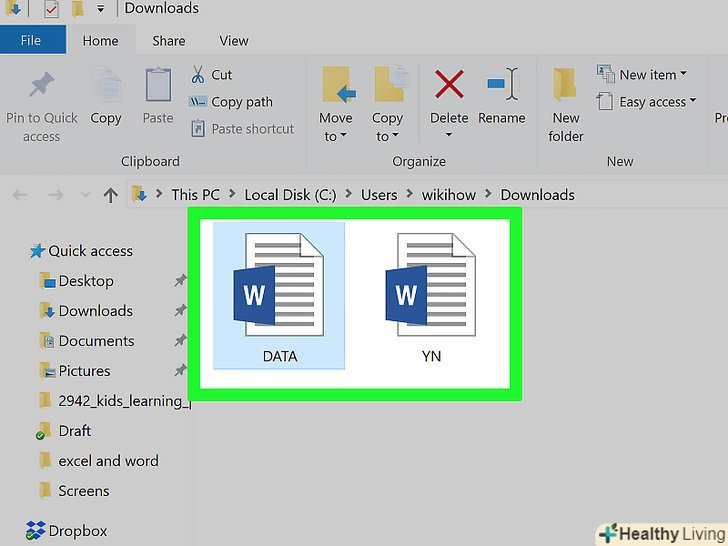
Task: Click the pin icon next to Desktop
Action: click(180, 280)
